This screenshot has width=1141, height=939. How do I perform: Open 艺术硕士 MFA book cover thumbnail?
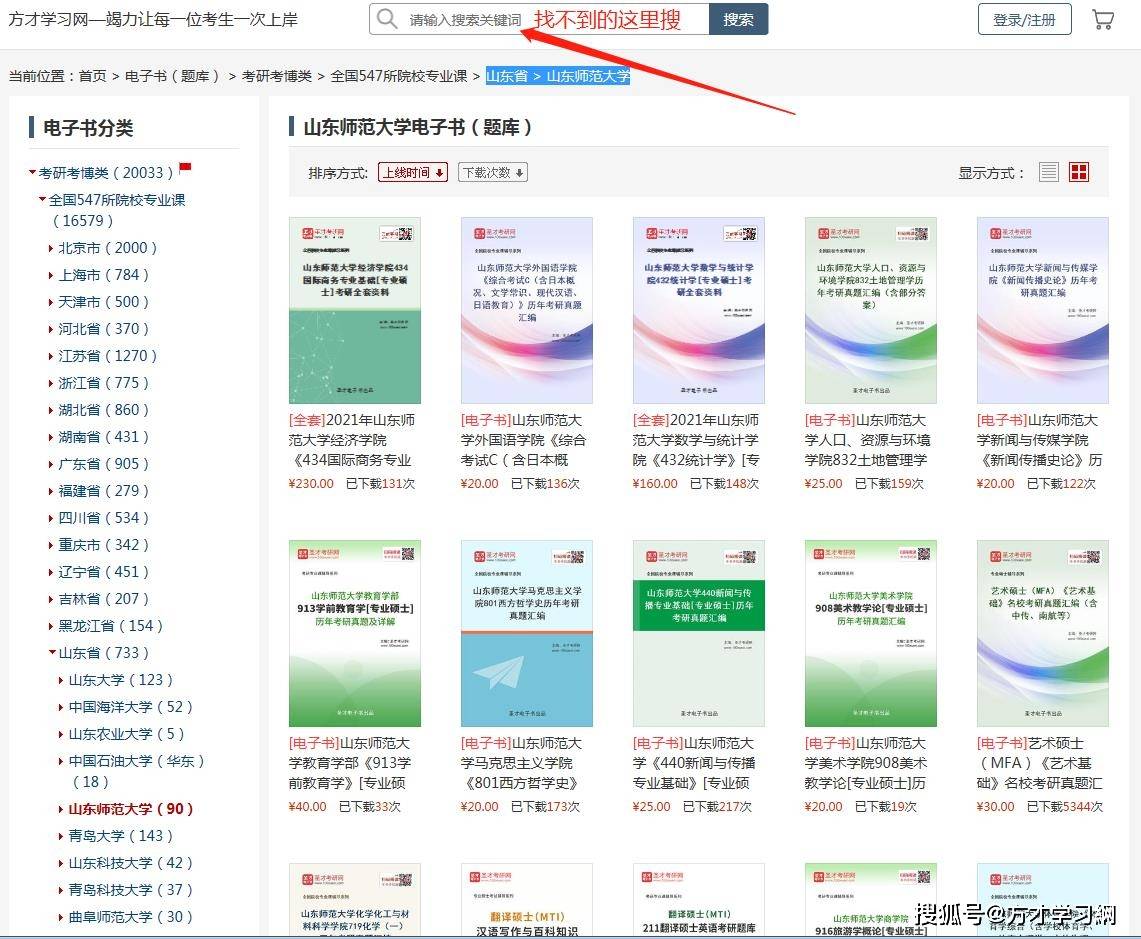pyautogui.click(x=1043, y=633)
